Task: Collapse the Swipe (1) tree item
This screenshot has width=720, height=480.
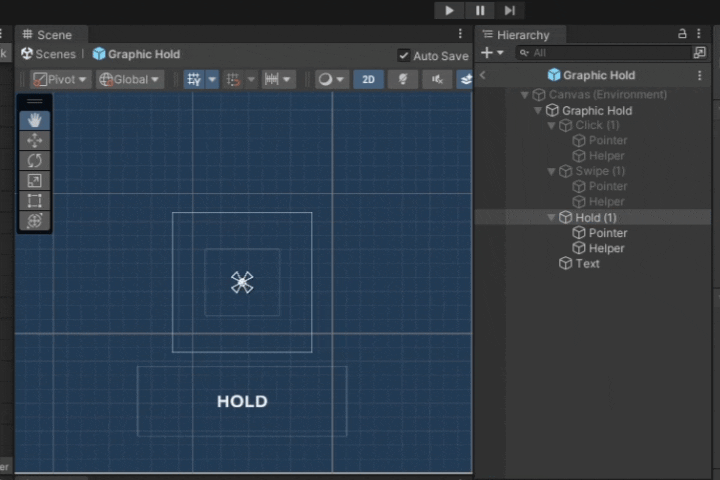Action: pyautogui.click(x=551, y=171)
